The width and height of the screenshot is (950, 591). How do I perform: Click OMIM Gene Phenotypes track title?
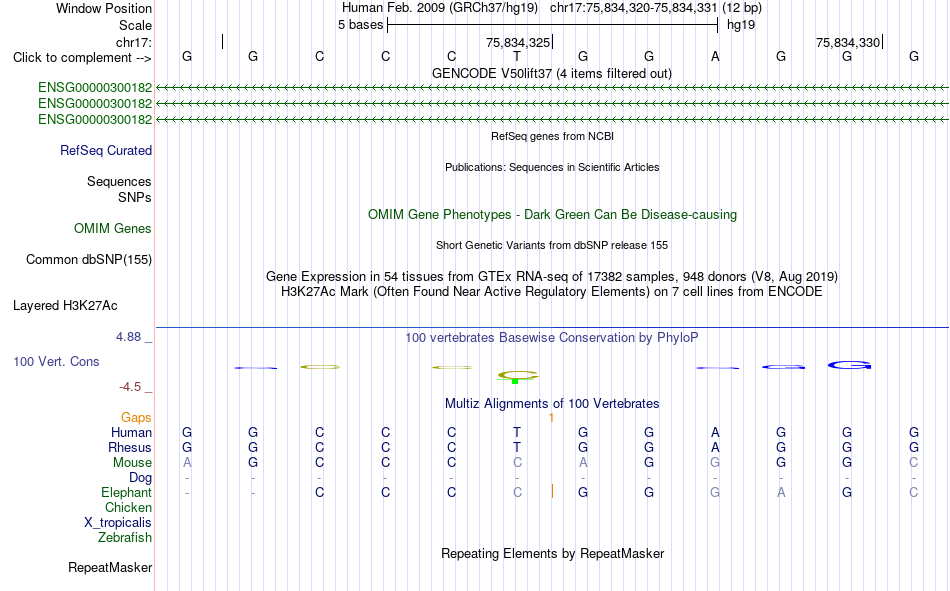(552, 215)
